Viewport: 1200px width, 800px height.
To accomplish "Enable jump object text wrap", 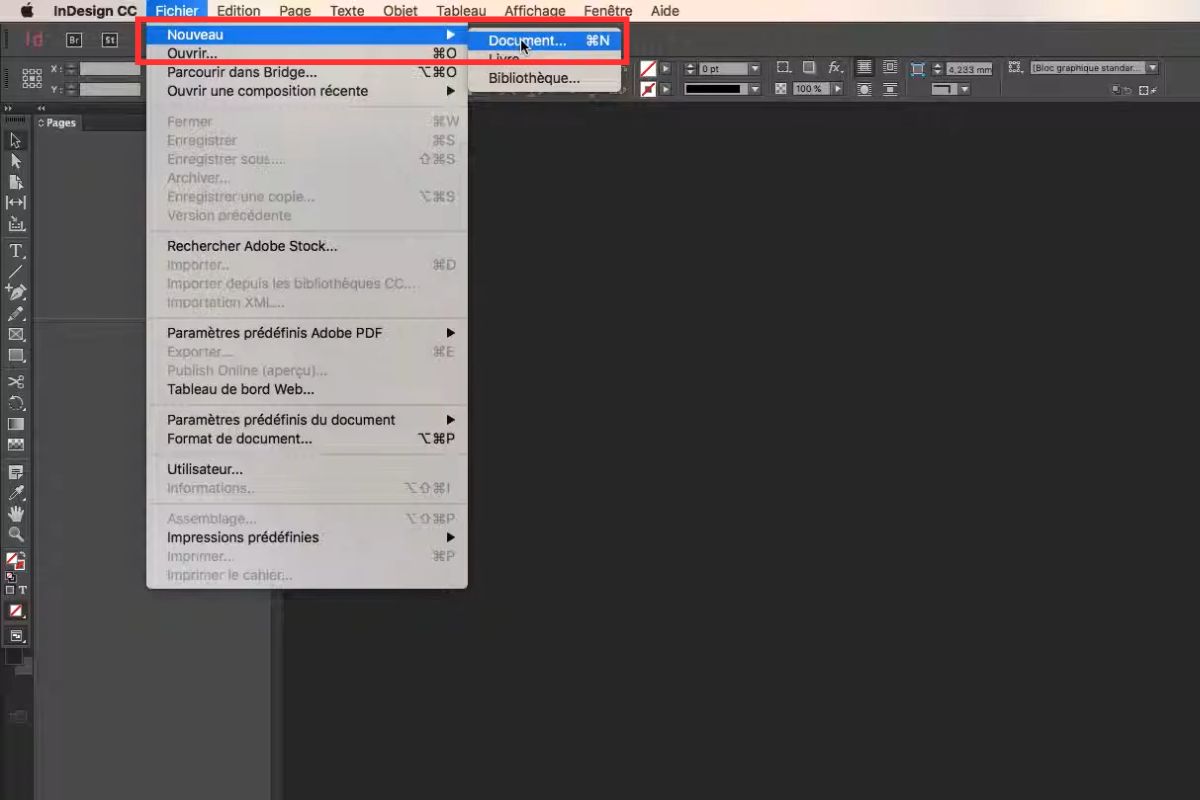I will (889, 89).
